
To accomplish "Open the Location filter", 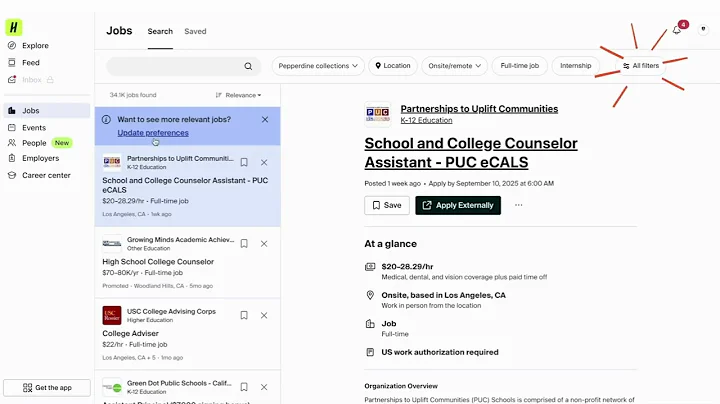I will click(393, 66).
